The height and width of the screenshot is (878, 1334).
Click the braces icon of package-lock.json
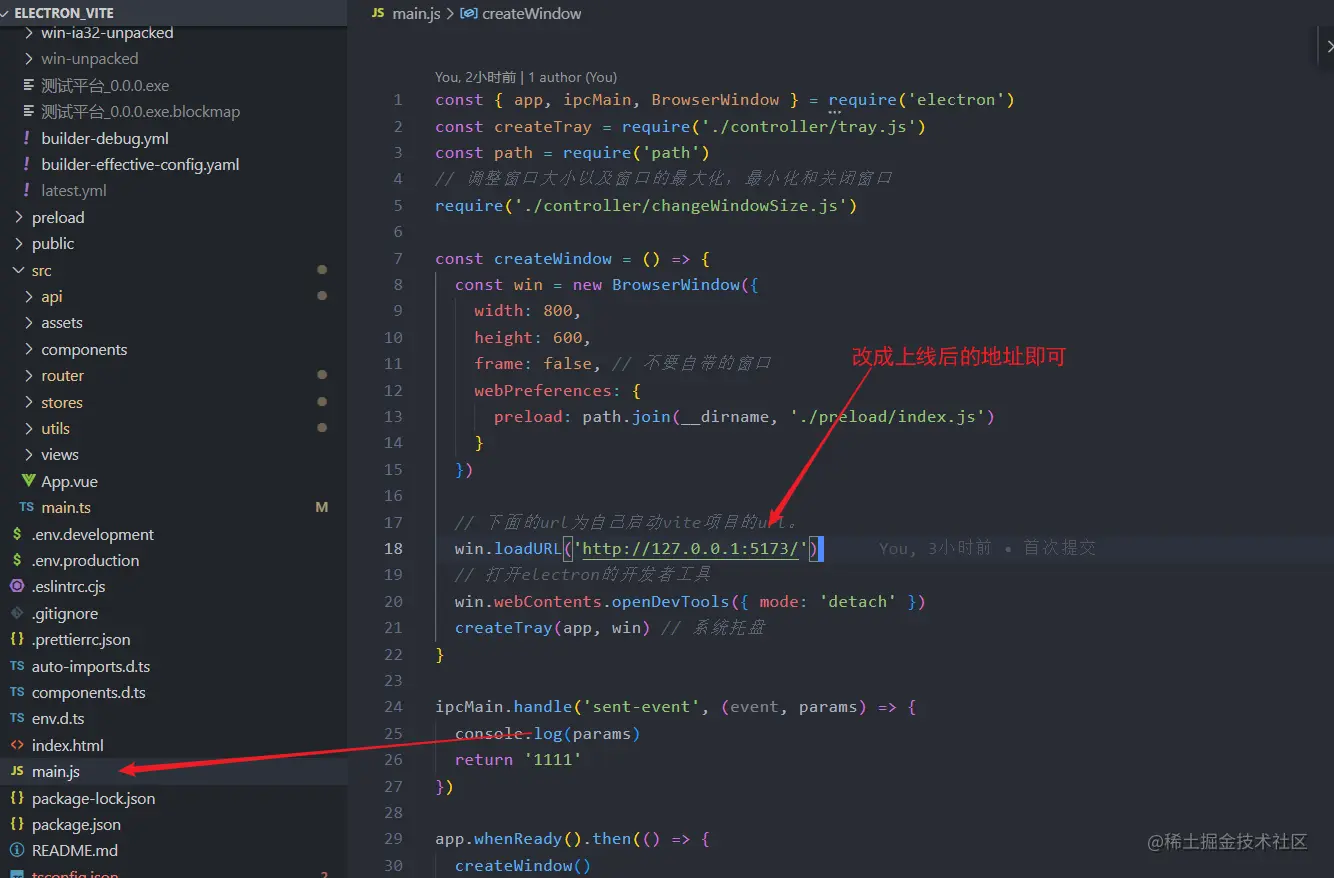pyautogui.click(x=17, y=798)
